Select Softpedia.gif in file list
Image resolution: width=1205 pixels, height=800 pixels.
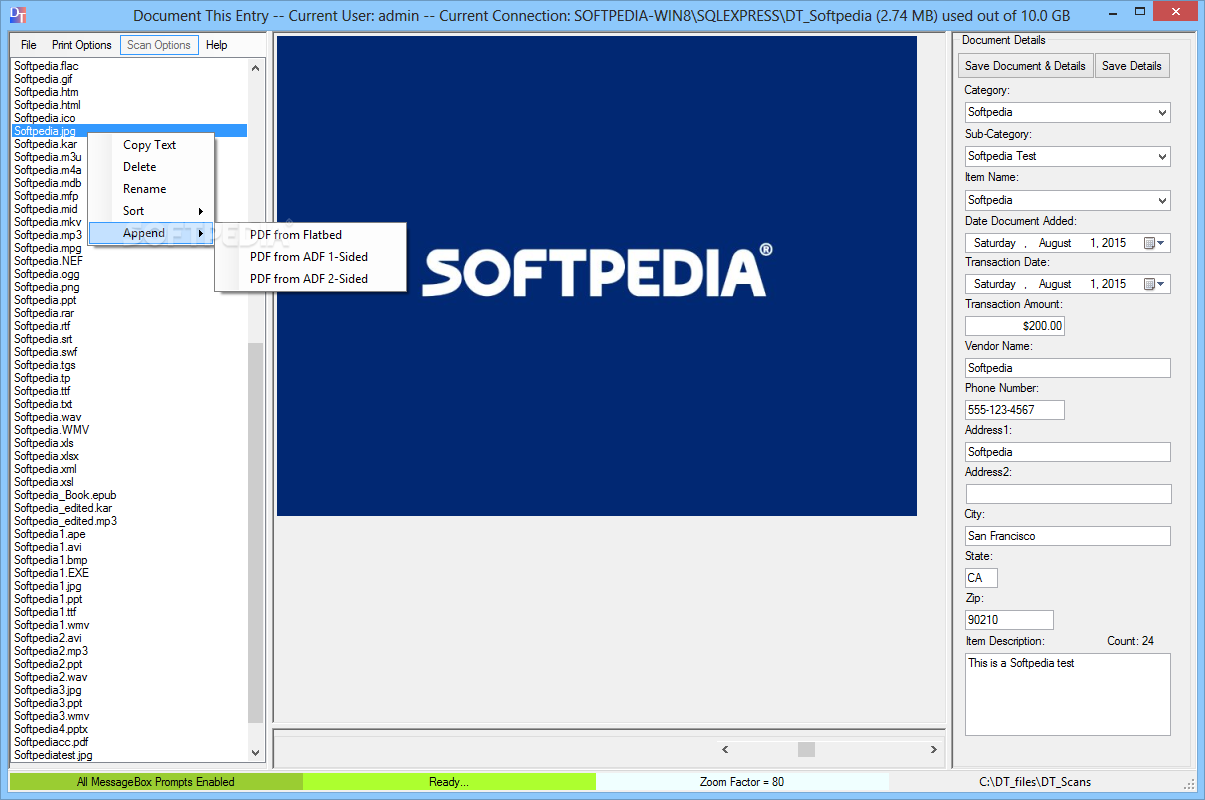(x=43, y=79)
